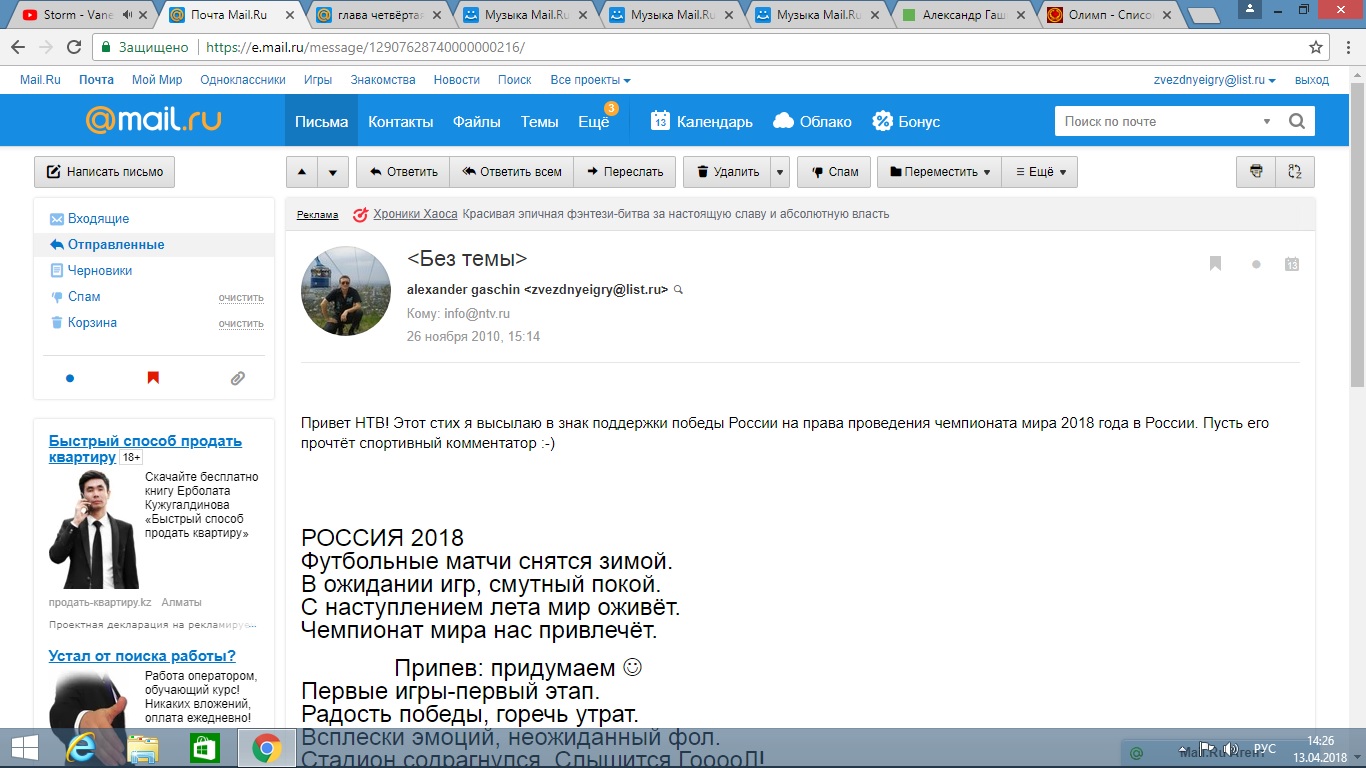Screen dimensions: 1366x768
Task: Click the print message icon
Action: pyautogui.click(x=1256, y=172)
